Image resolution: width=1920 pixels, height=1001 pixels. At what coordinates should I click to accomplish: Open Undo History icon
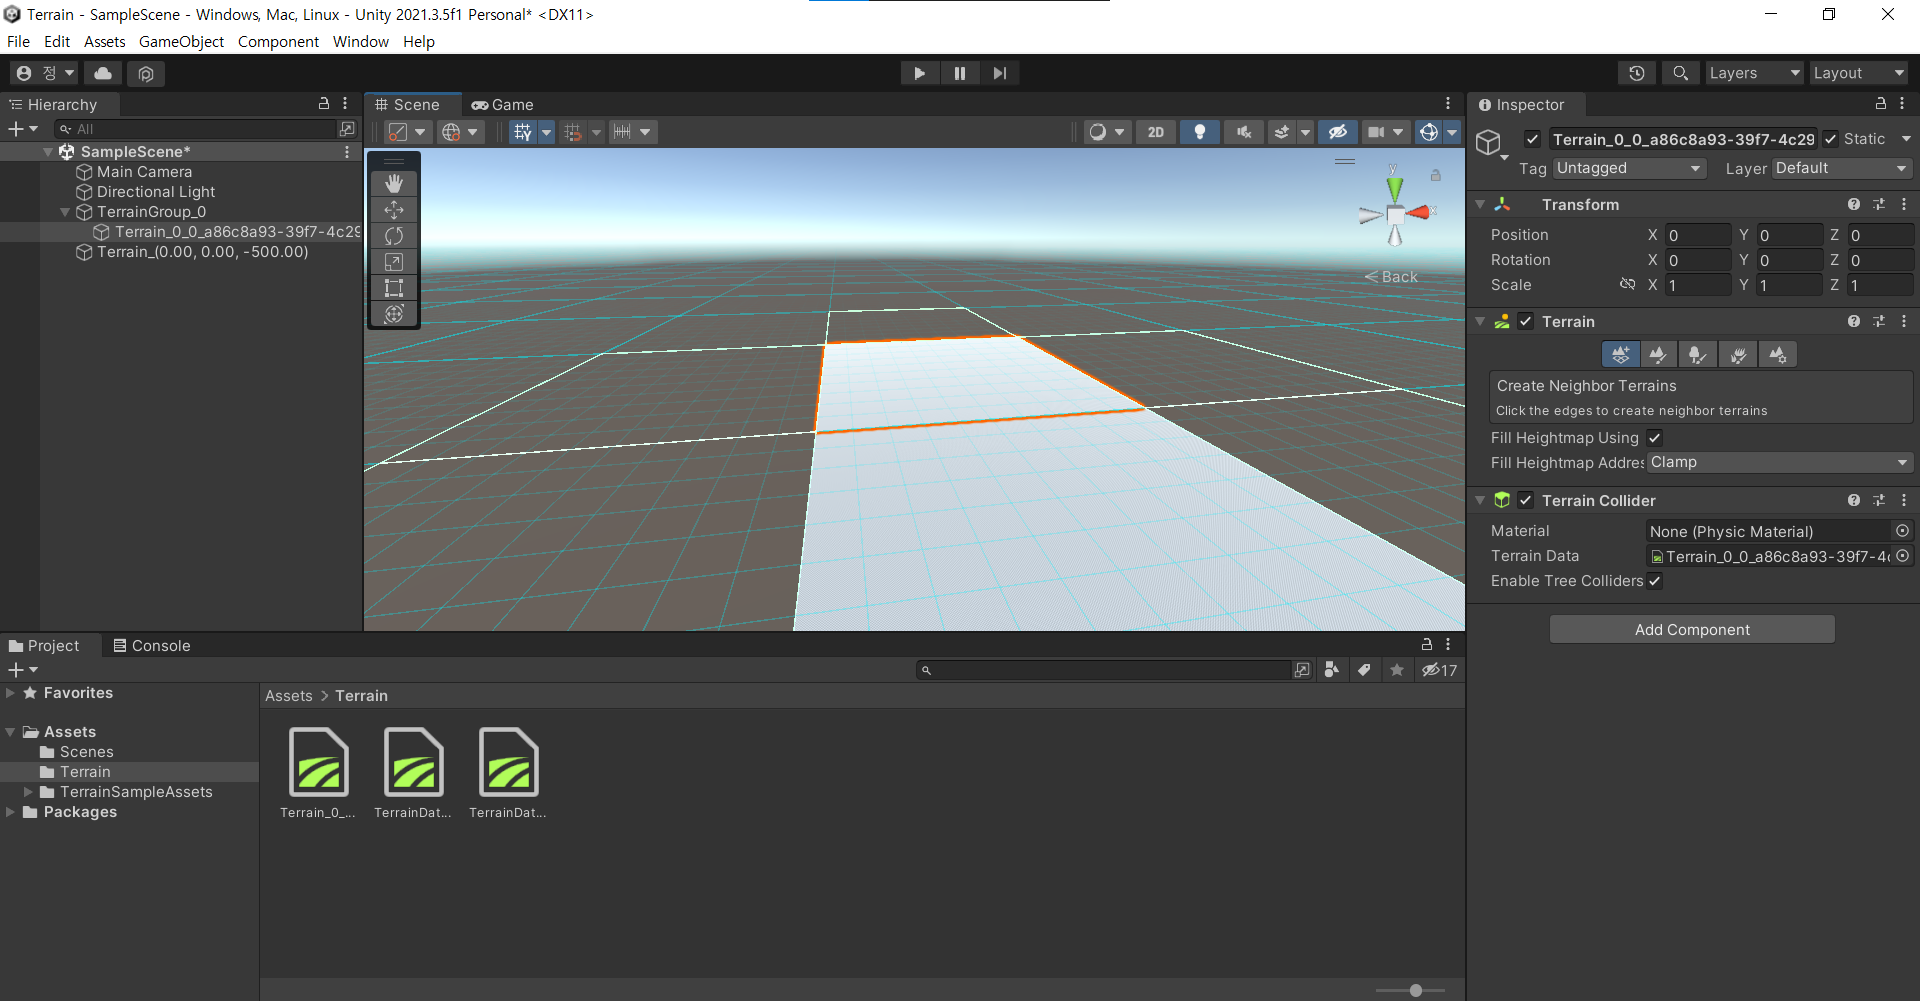point(1637,73)
